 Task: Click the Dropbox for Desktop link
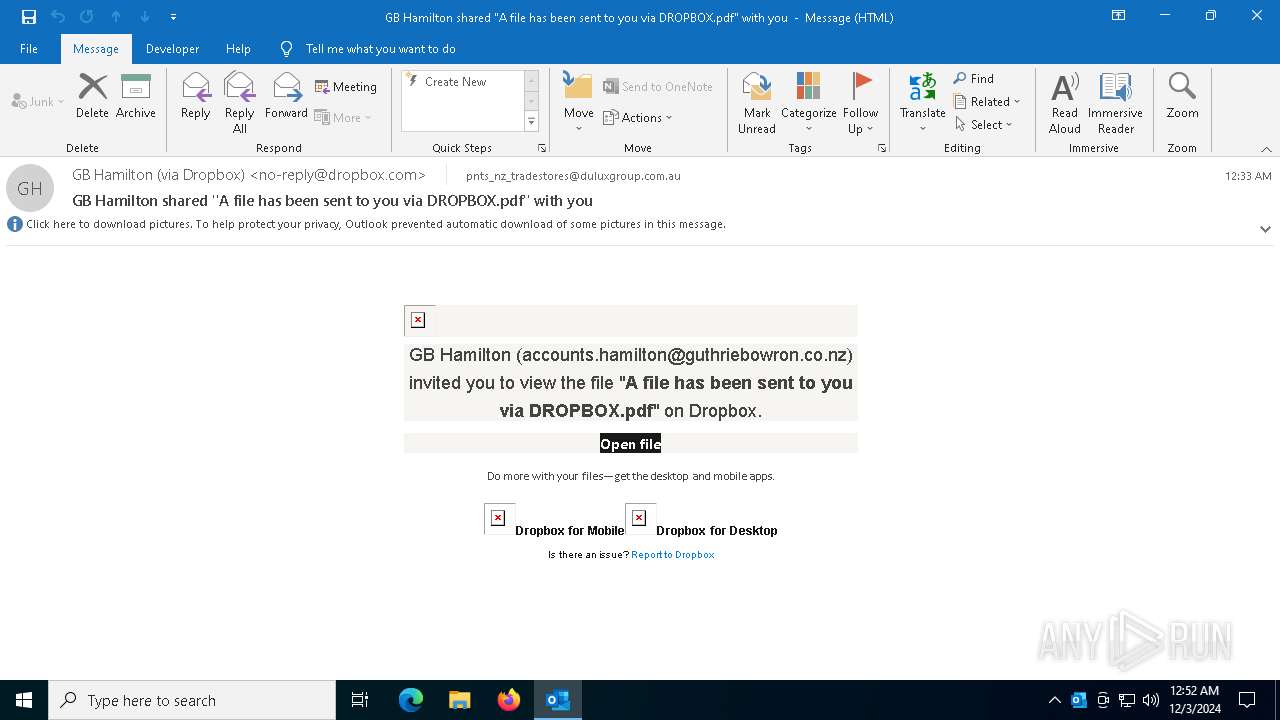(x=716, y=531)
